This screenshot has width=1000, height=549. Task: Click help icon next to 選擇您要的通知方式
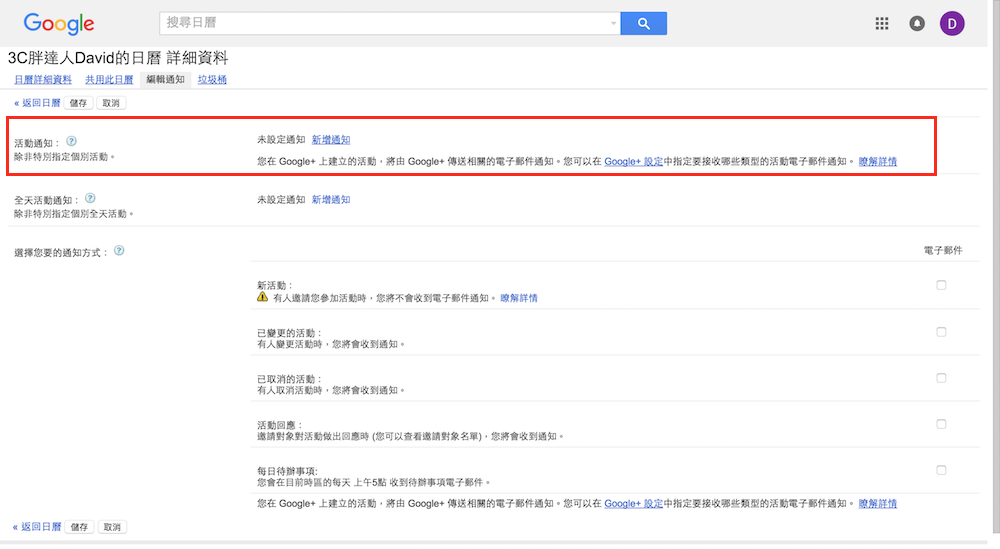(x=119, y=250)
